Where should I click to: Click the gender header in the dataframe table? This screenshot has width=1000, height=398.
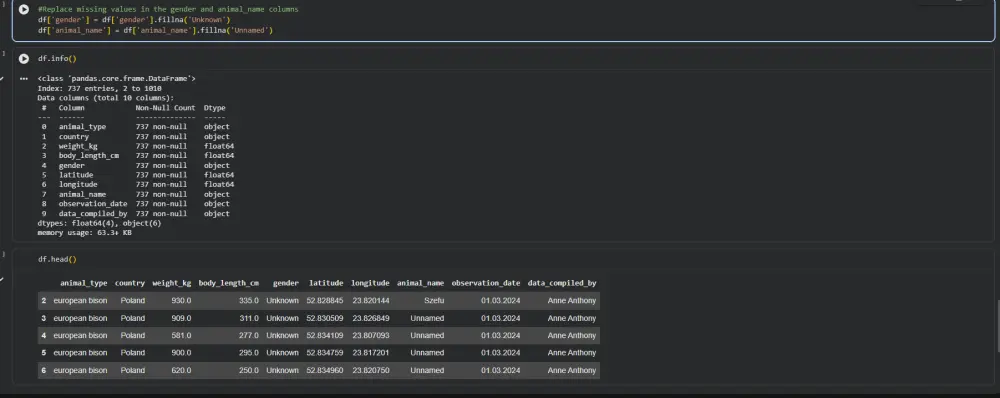click(x=286, y=283)
